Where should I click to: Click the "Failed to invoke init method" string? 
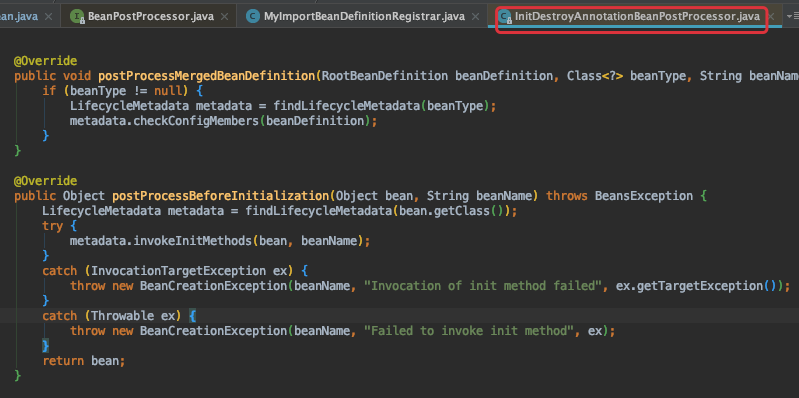[469, 331]
